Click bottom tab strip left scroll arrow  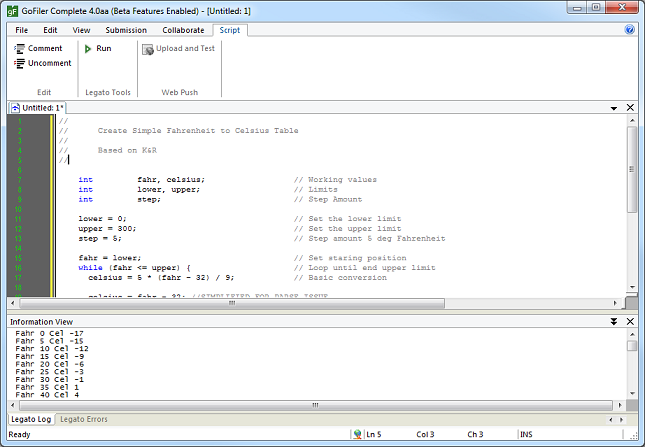pyautogui.click(x=610, y=419)
